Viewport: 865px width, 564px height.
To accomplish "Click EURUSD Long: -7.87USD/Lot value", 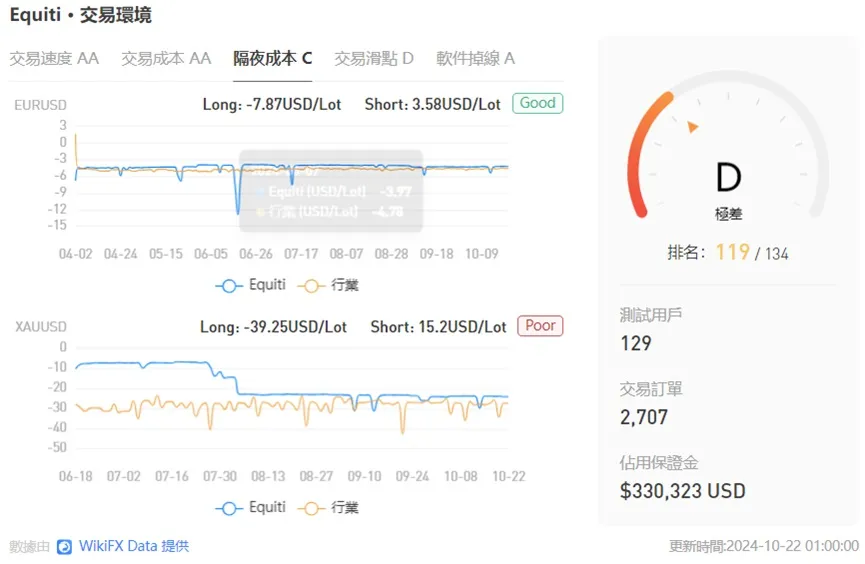I will (x=272, y=104).
